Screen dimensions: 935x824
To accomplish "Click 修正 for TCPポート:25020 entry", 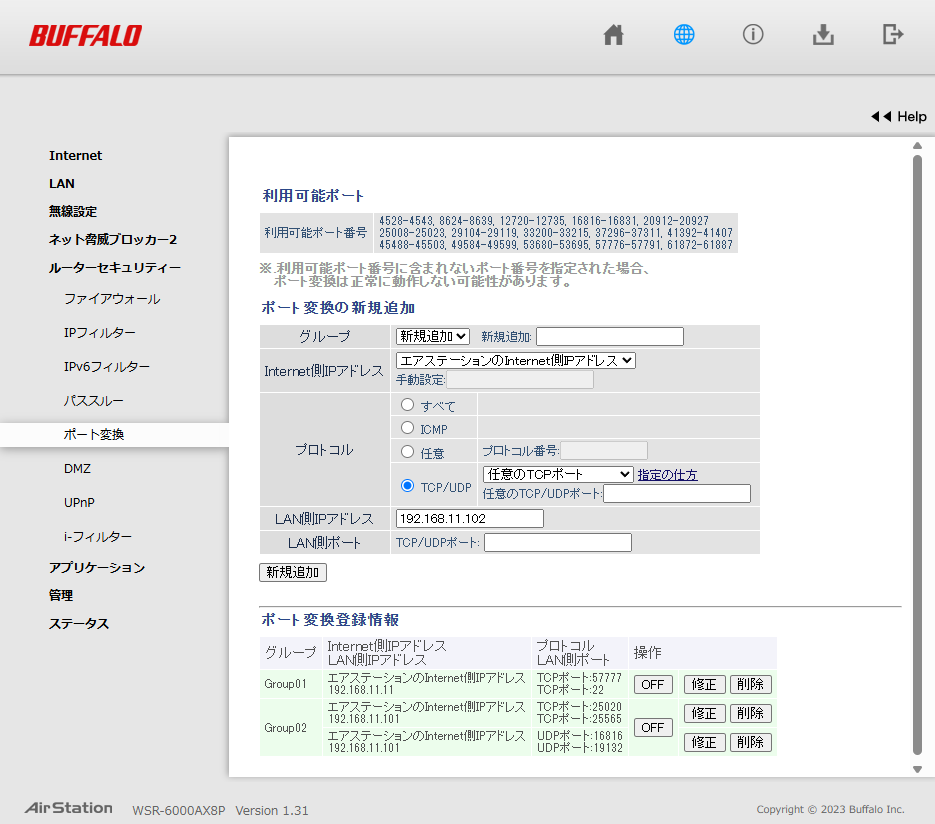I will point(704,713).
